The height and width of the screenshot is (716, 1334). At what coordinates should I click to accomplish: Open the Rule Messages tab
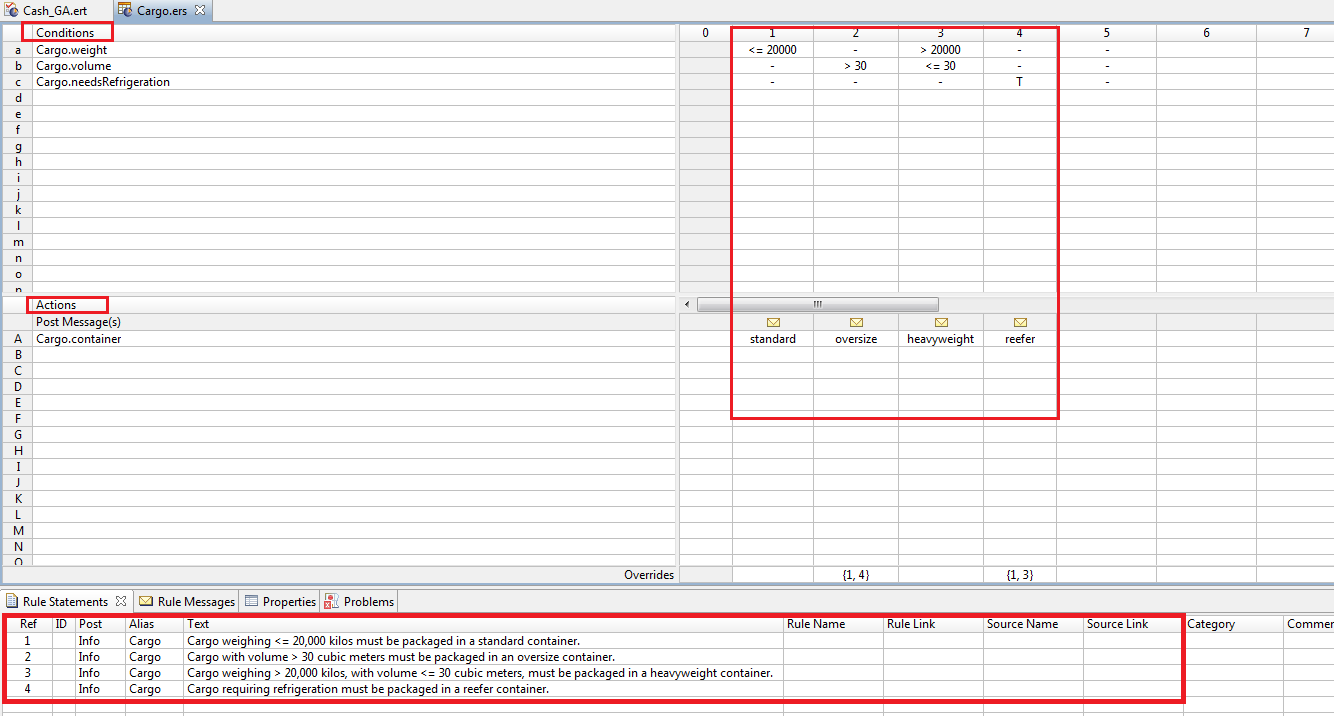(x=188, y=601)
